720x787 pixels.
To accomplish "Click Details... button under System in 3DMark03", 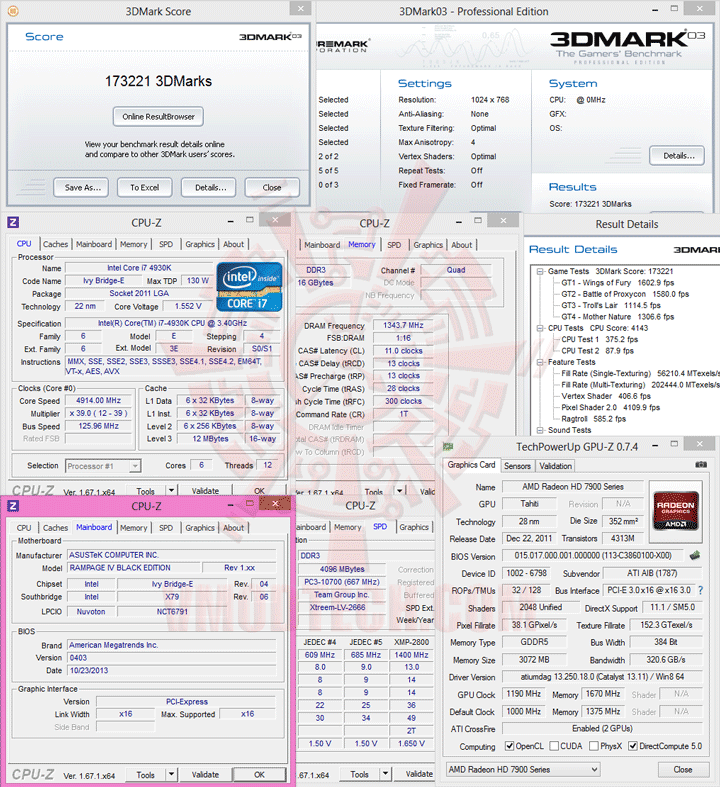I will 677,156.
